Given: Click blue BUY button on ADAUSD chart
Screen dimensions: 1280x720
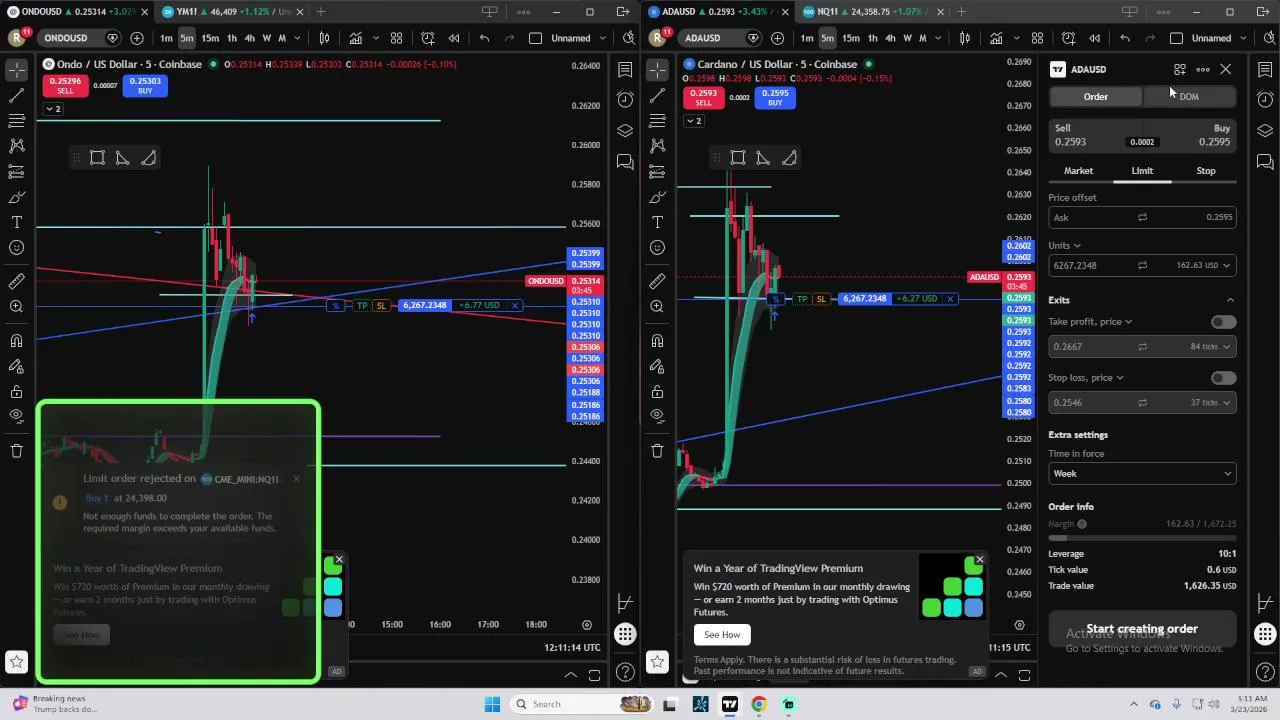Looking at the screenshot, I should (x=775, y=98).
